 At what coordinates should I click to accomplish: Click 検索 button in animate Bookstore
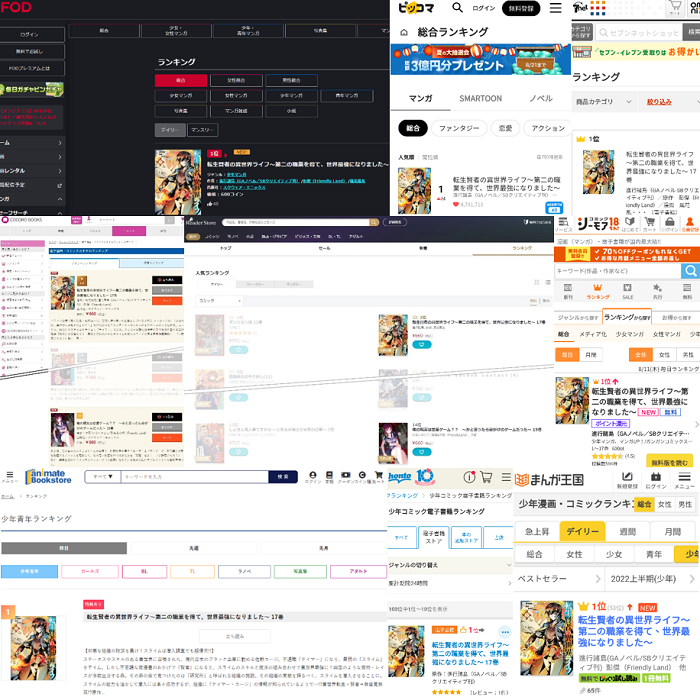point(283,477)
